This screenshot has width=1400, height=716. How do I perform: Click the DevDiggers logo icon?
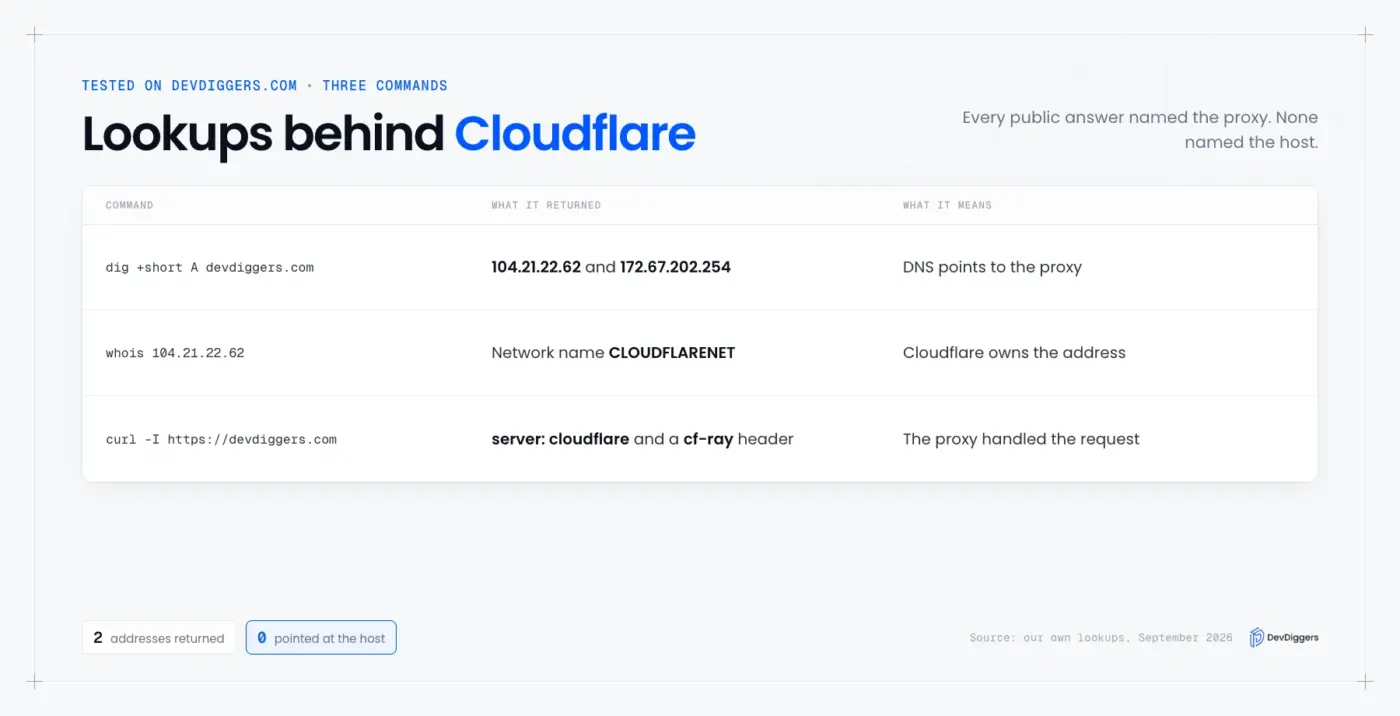point(1257,637)
